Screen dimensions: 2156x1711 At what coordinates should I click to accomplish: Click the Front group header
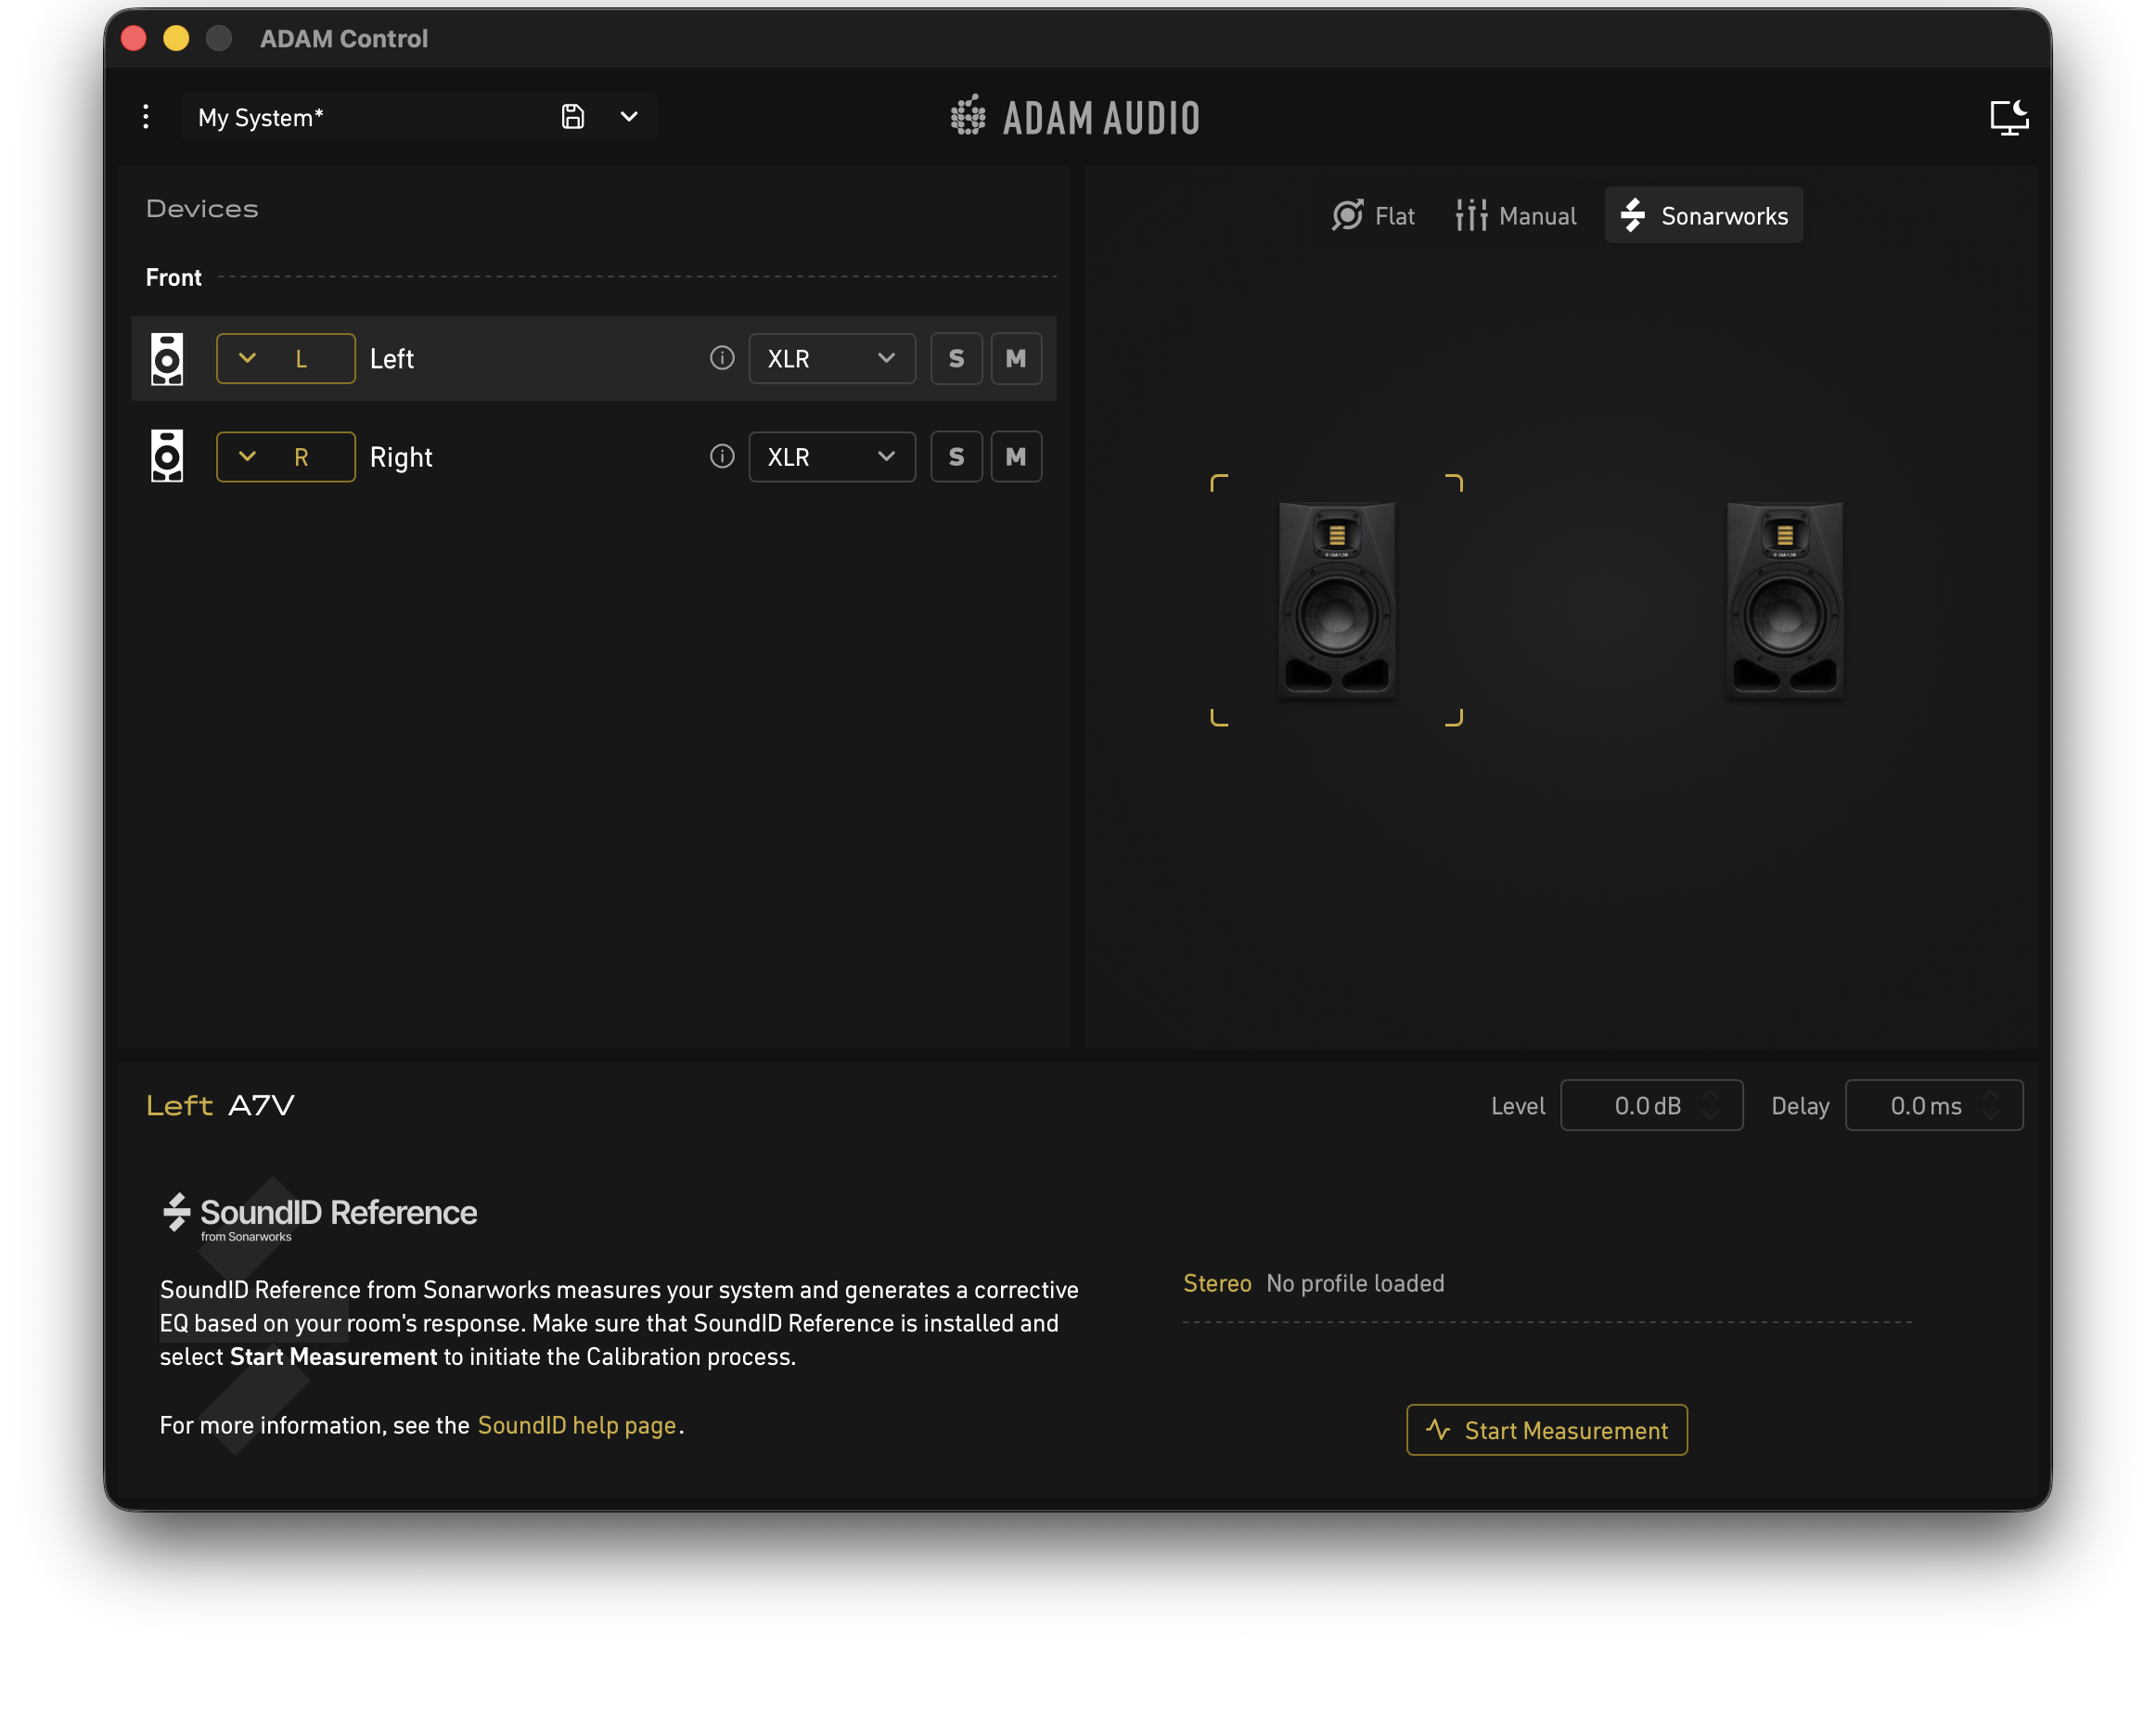click(x=174, y=277)
